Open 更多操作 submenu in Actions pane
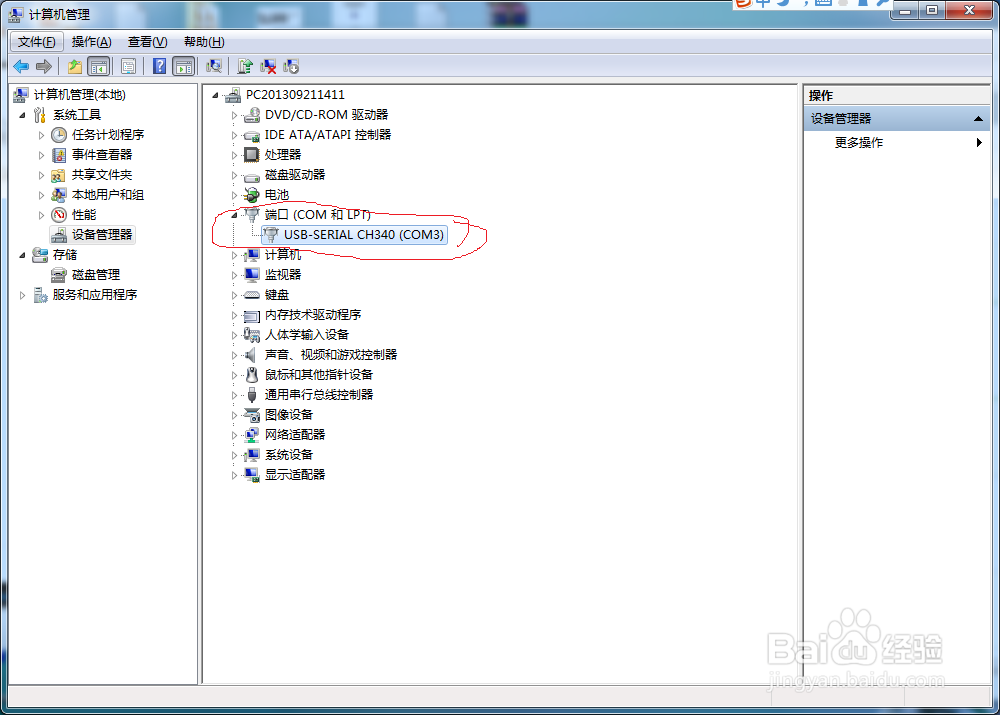 click(897, 143)
